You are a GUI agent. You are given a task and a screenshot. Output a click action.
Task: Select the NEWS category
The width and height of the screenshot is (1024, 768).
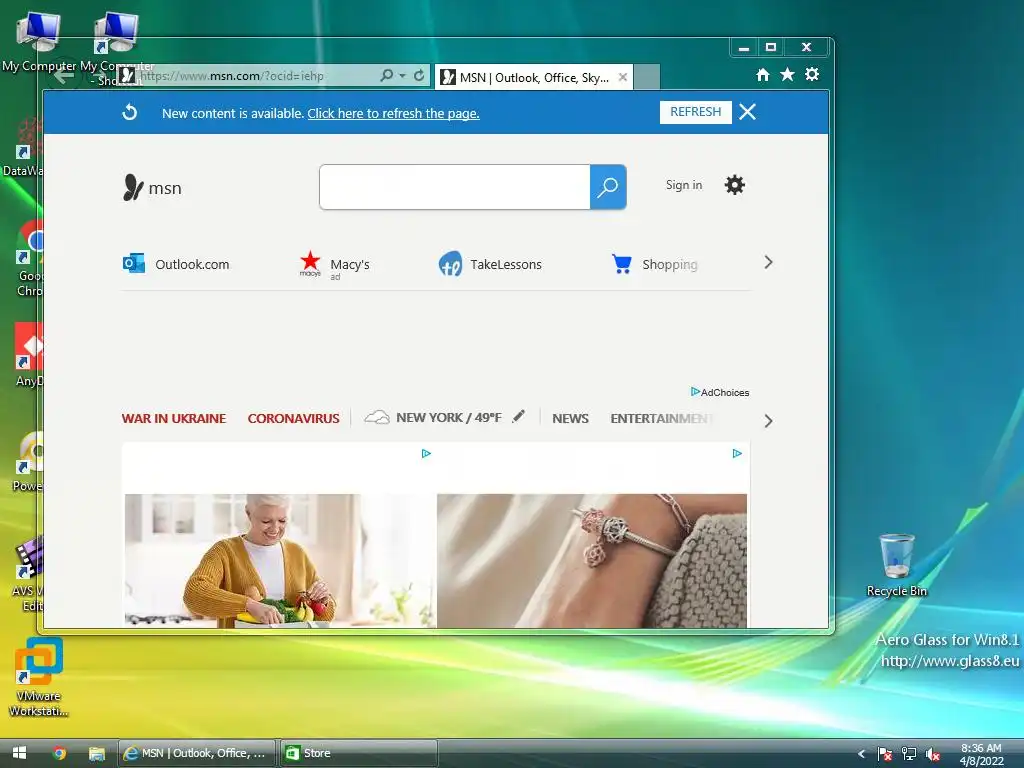click(x=570, y=419)
